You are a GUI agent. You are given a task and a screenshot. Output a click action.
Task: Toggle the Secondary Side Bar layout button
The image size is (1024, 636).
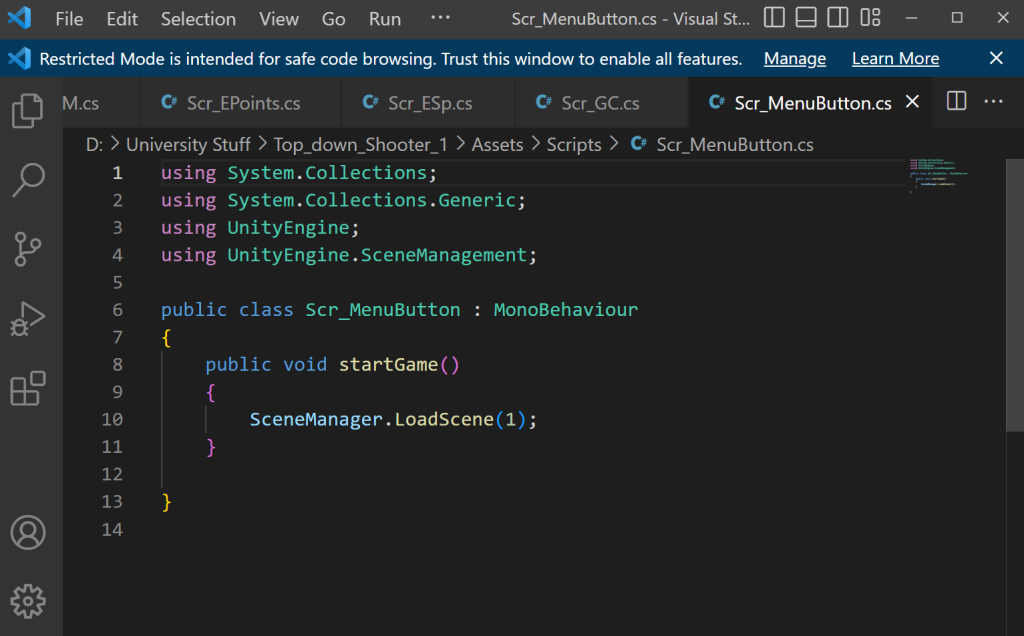pyautogui.click(x=838, y=18)
